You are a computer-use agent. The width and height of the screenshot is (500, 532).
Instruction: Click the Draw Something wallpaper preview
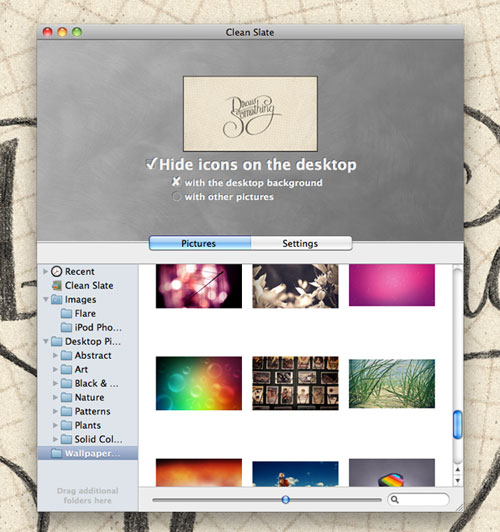click(250, 114)
